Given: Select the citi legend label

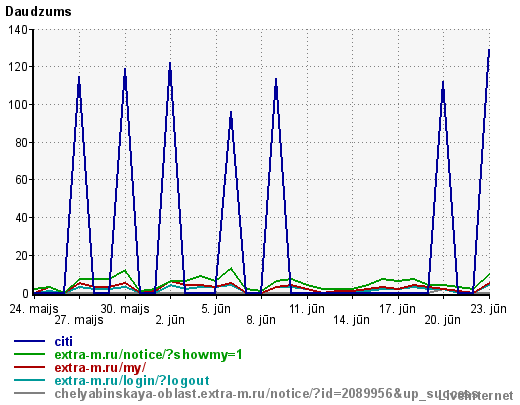Looking at the screenshot, I should (x=63, y=341).
